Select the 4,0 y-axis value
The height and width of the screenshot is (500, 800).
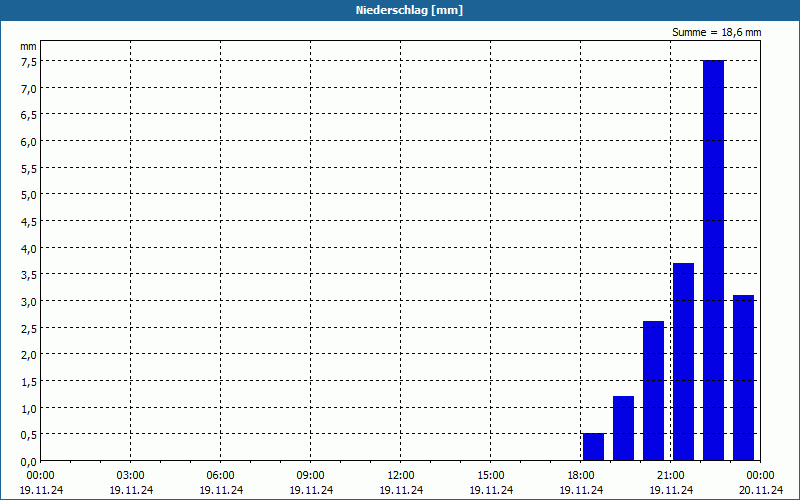(29, 249)
